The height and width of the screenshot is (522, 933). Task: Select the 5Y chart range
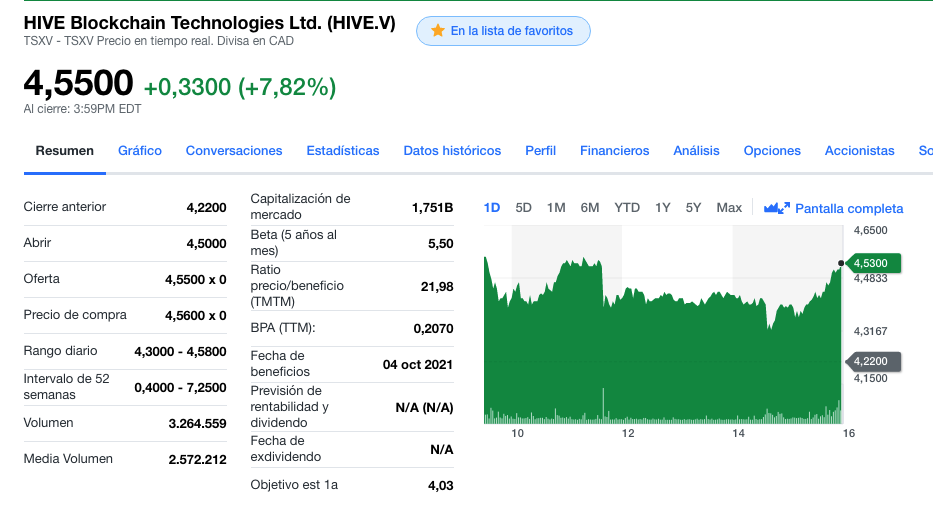pyautogui.click(x=693, y=208)
